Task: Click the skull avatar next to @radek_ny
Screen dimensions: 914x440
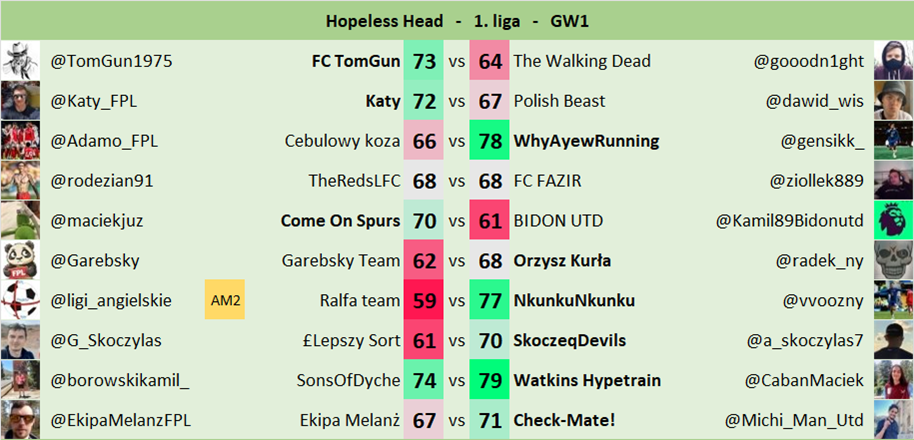Action: click(x=893, y=260)
